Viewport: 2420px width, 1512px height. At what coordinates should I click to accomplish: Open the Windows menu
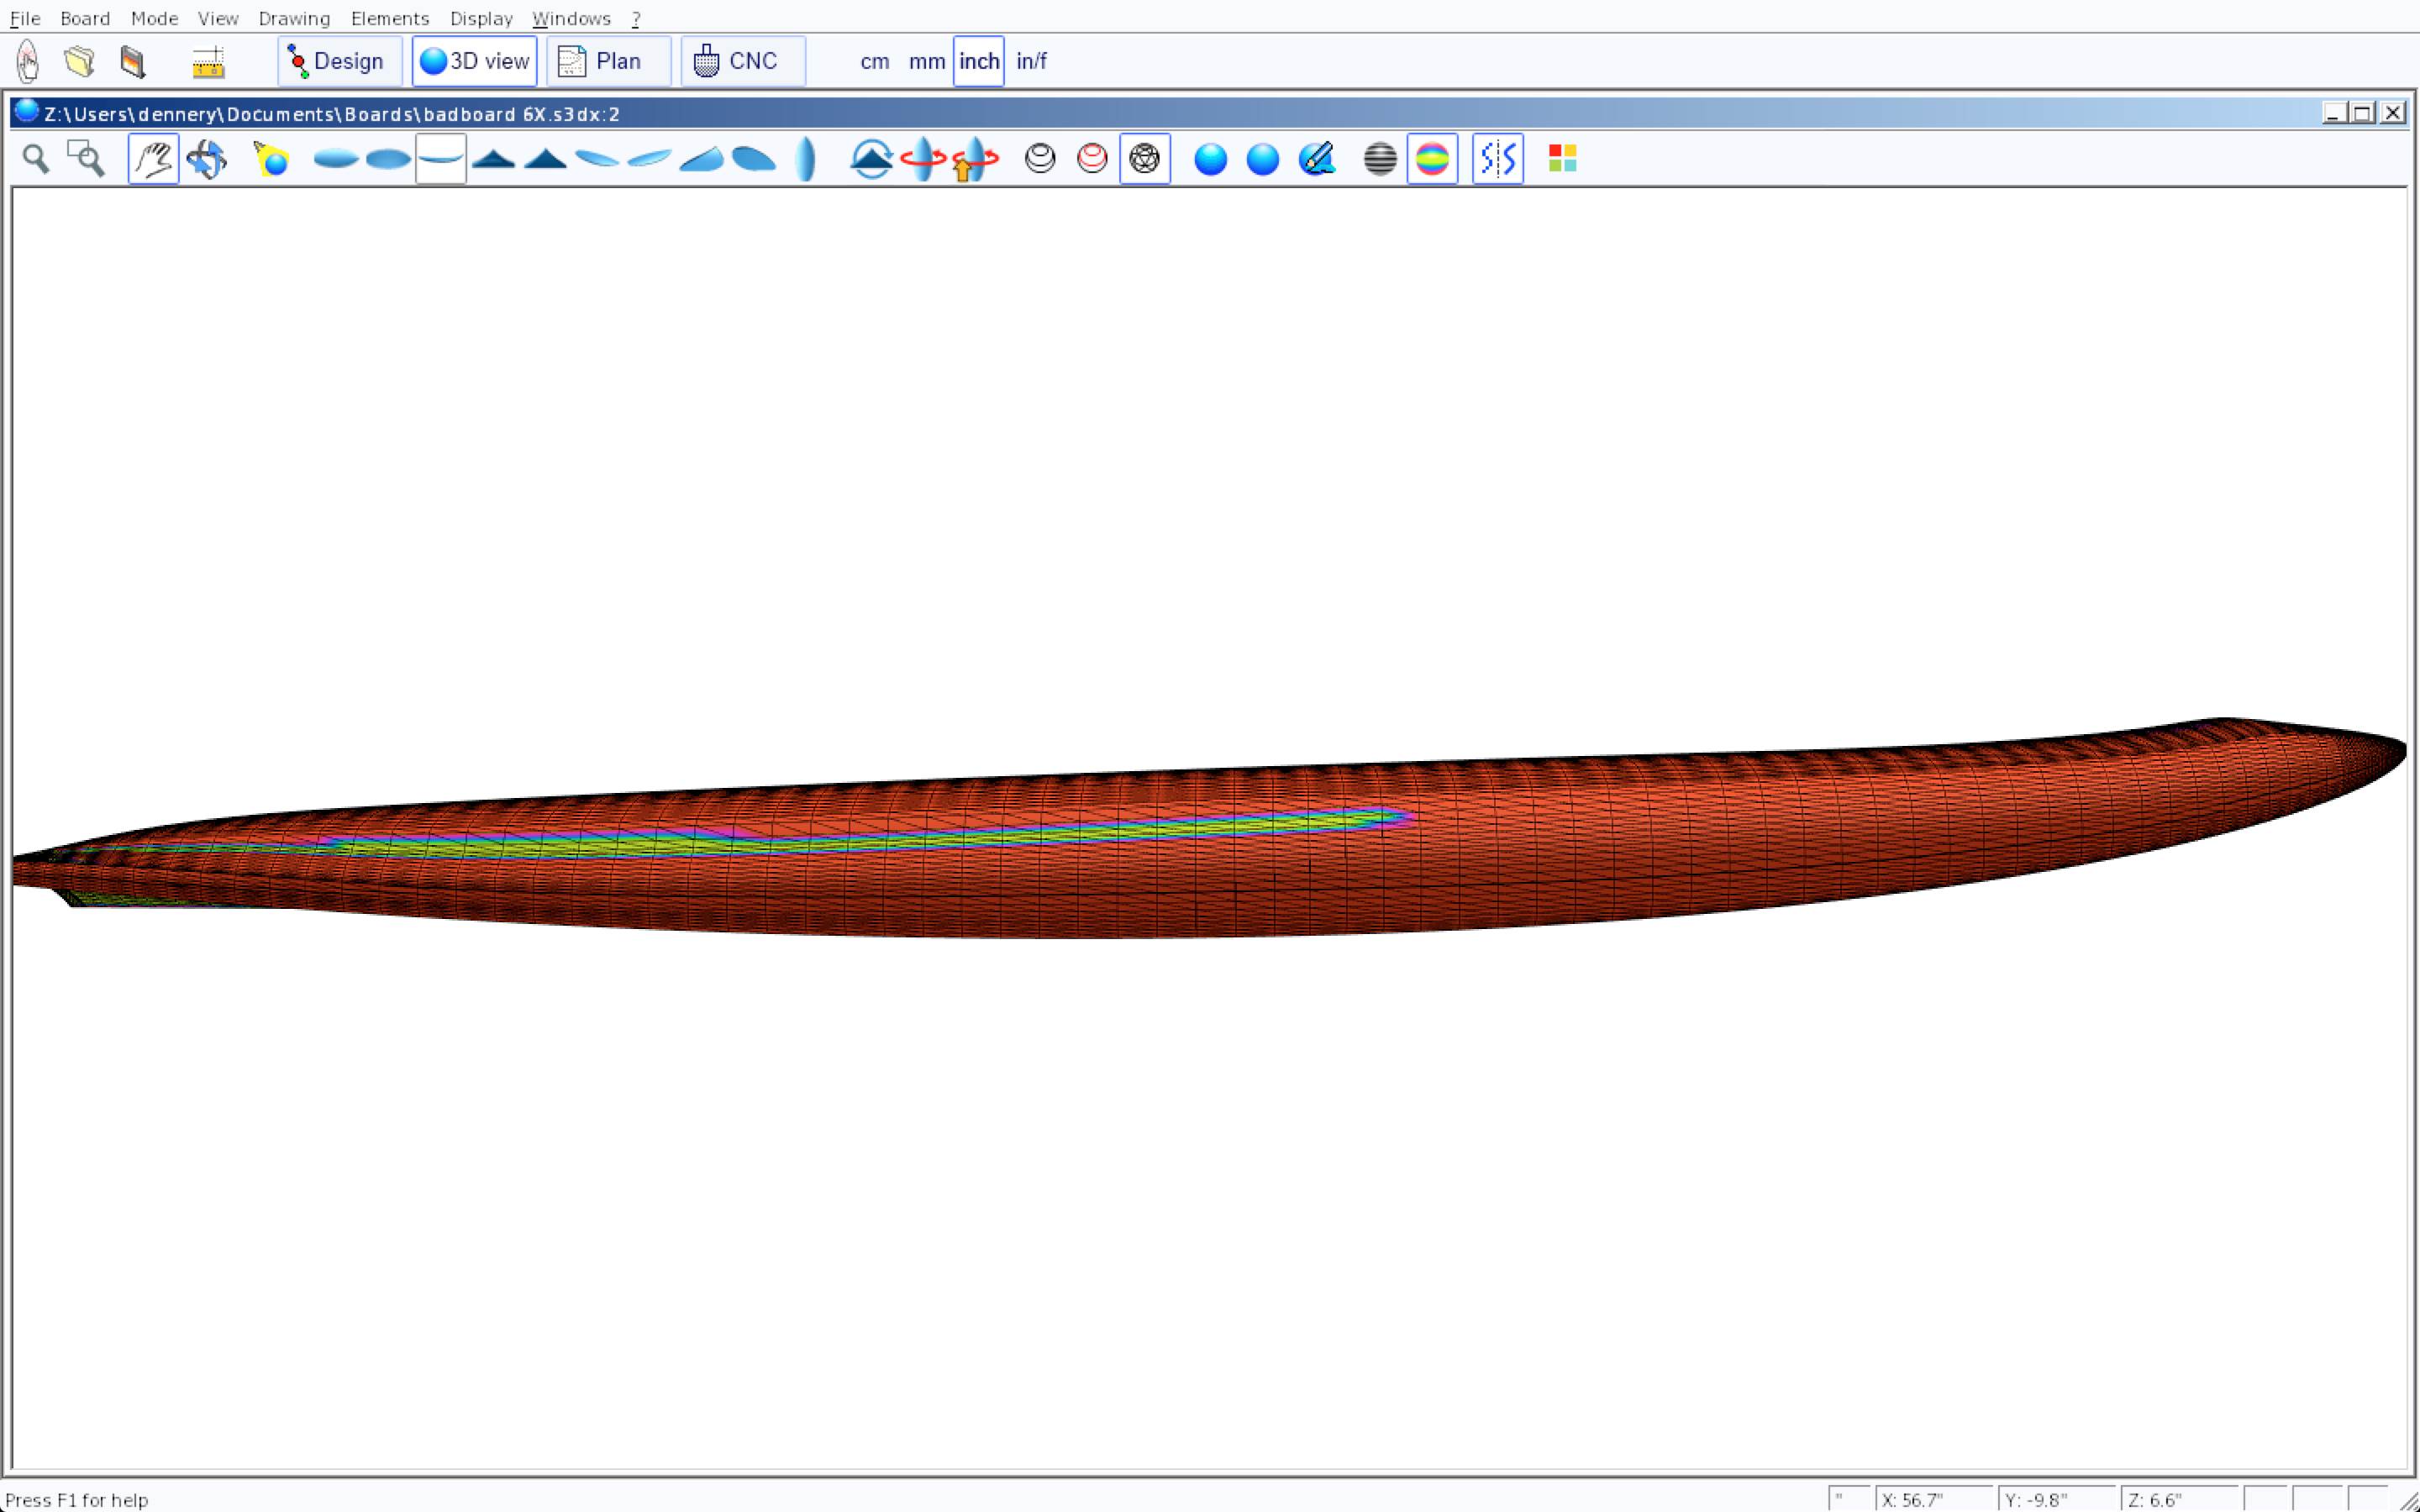tap(571, 18)
